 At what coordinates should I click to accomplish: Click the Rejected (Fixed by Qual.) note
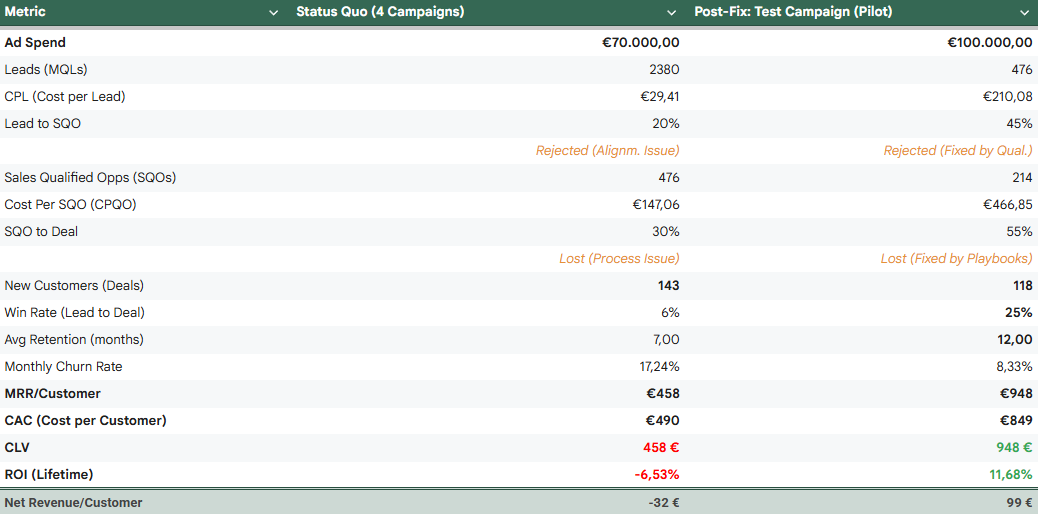(958, 151)
